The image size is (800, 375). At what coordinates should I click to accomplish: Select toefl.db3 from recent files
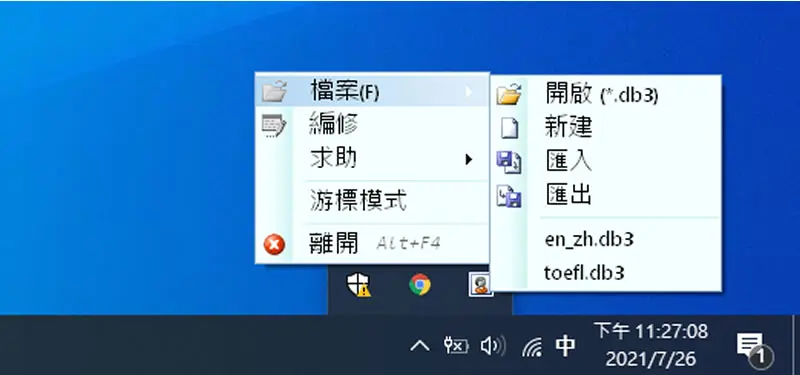click(584, 272)
